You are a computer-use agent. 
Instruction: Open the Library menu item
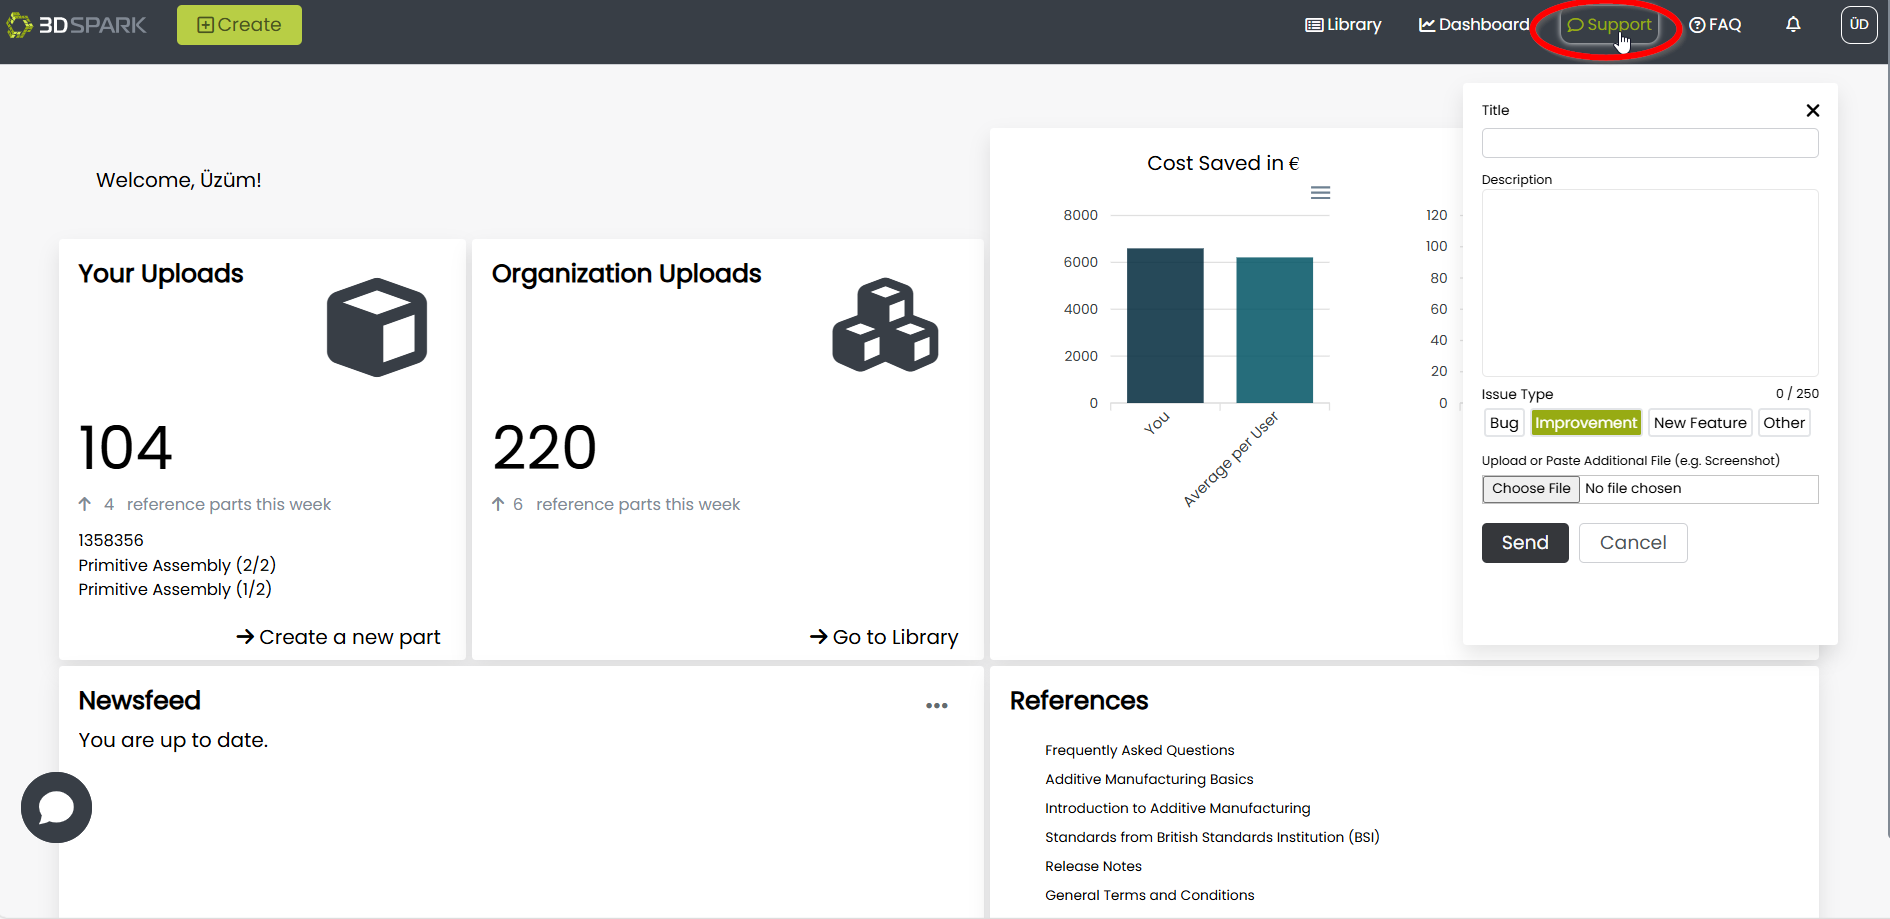(x=1343, y=25)
